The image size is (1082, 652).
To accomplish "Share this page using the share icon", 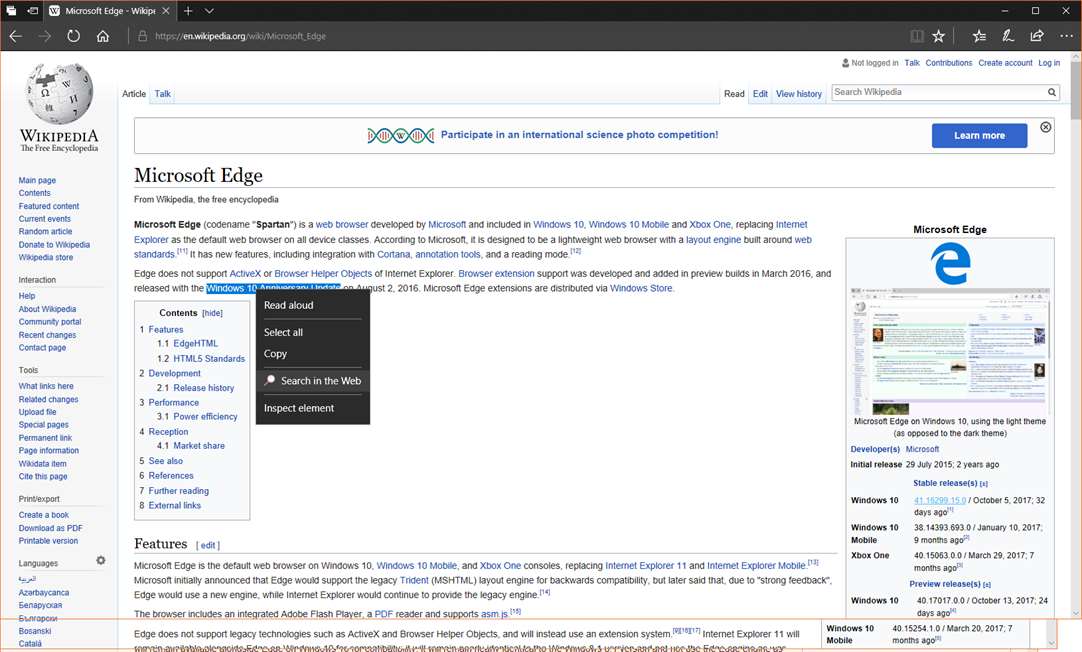I will coord(1038,36).
